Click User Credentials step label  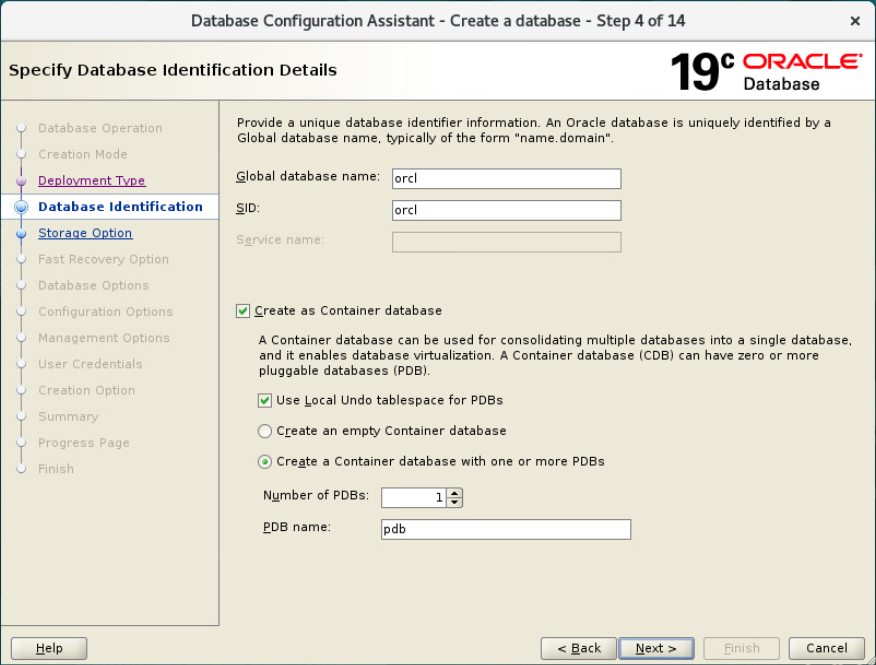[x=90, y=364]
